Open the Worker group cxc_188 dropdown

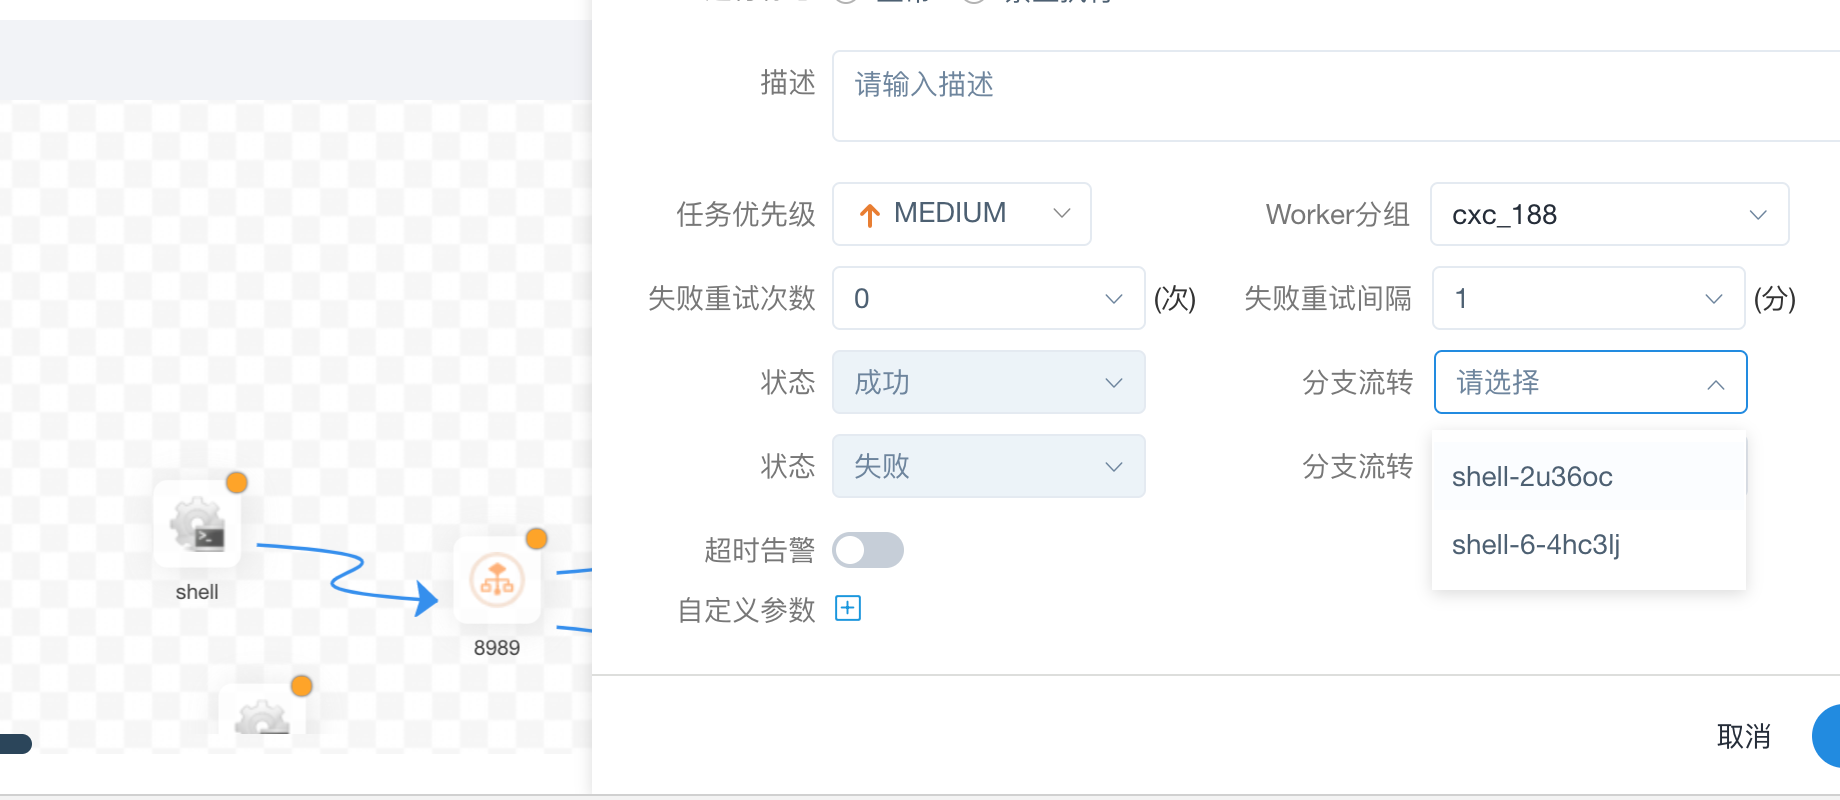click(1610, 214)
